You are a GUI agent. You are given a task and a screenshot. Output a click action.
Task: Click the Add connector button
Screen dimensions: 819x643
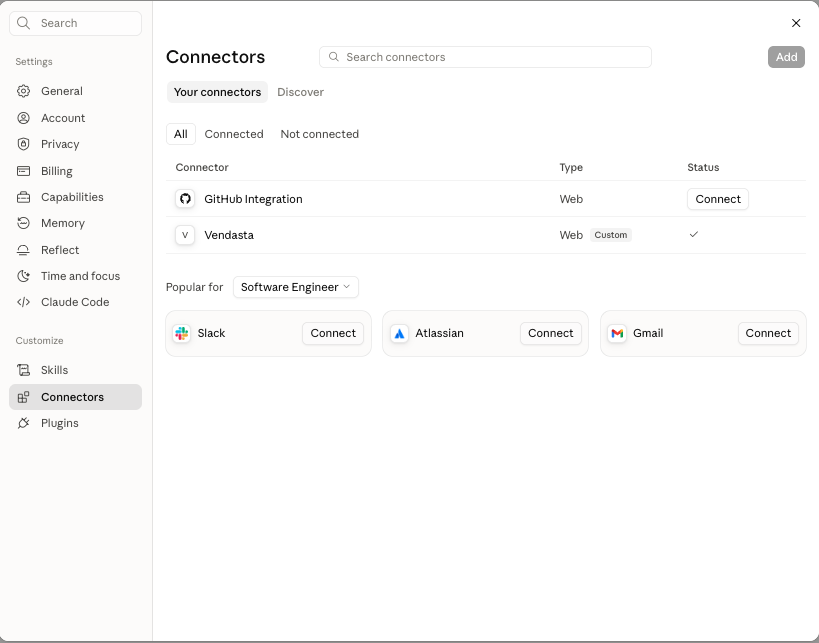[786, 57]
